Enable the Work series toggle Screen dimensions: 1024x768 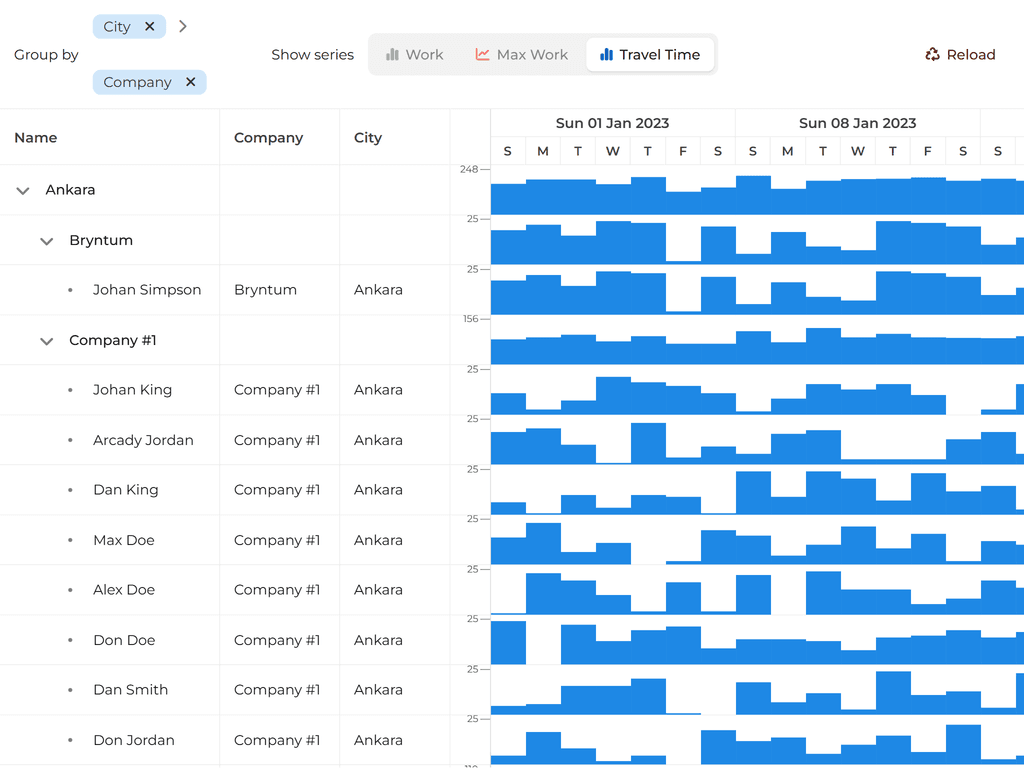(414, 54)
